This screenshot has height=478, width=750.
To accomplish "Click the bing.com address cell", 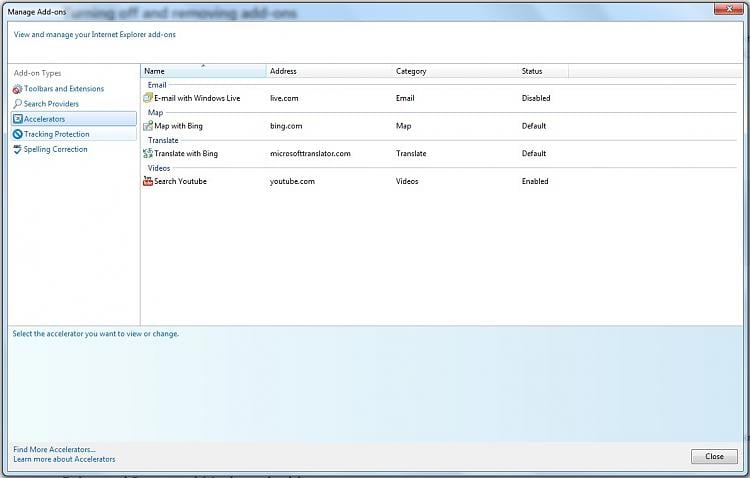I will [x=286, y=126].
